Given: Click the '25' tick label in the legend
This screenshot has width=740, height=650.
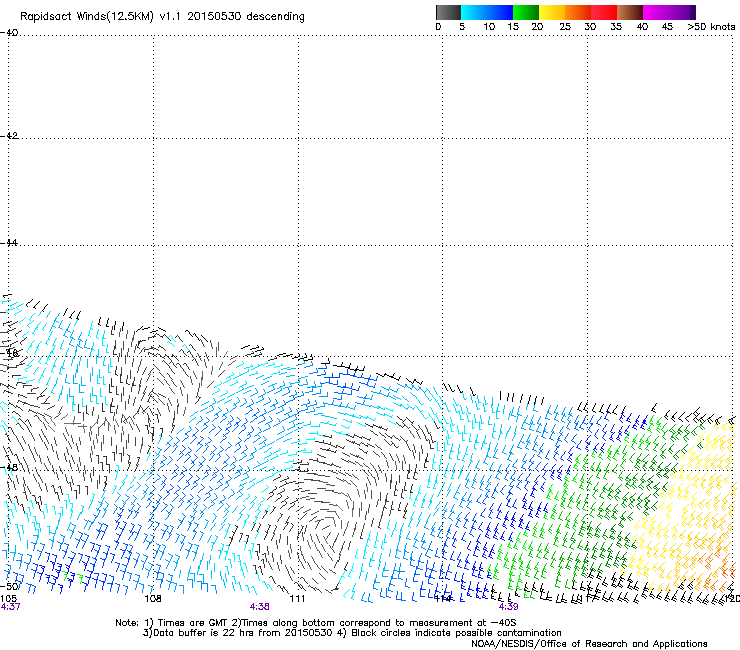Looking at the screenshot, I should 565,26.
